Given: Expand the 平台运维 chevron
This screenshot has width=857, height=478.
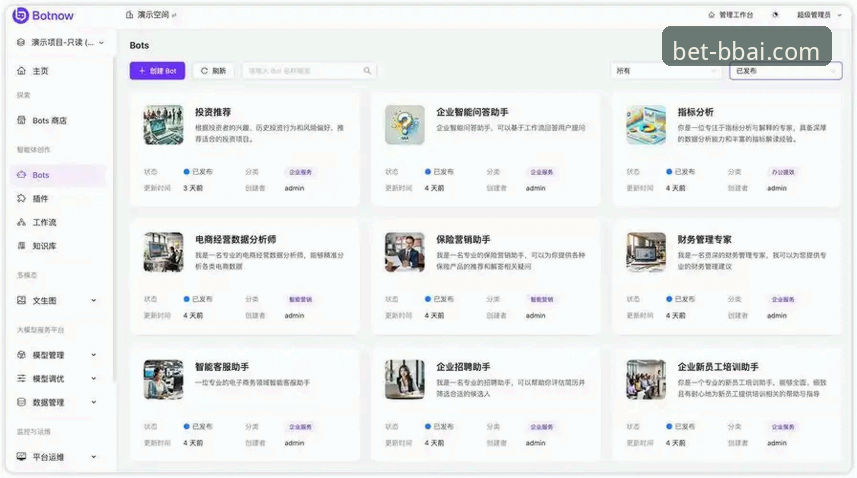Looking at the screenshot, I should click(x=93, y=457).
